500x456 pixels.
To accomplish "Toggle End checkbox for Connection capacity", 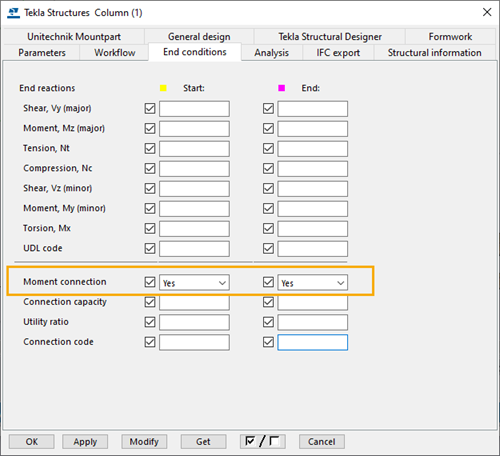I will (268, 302).
